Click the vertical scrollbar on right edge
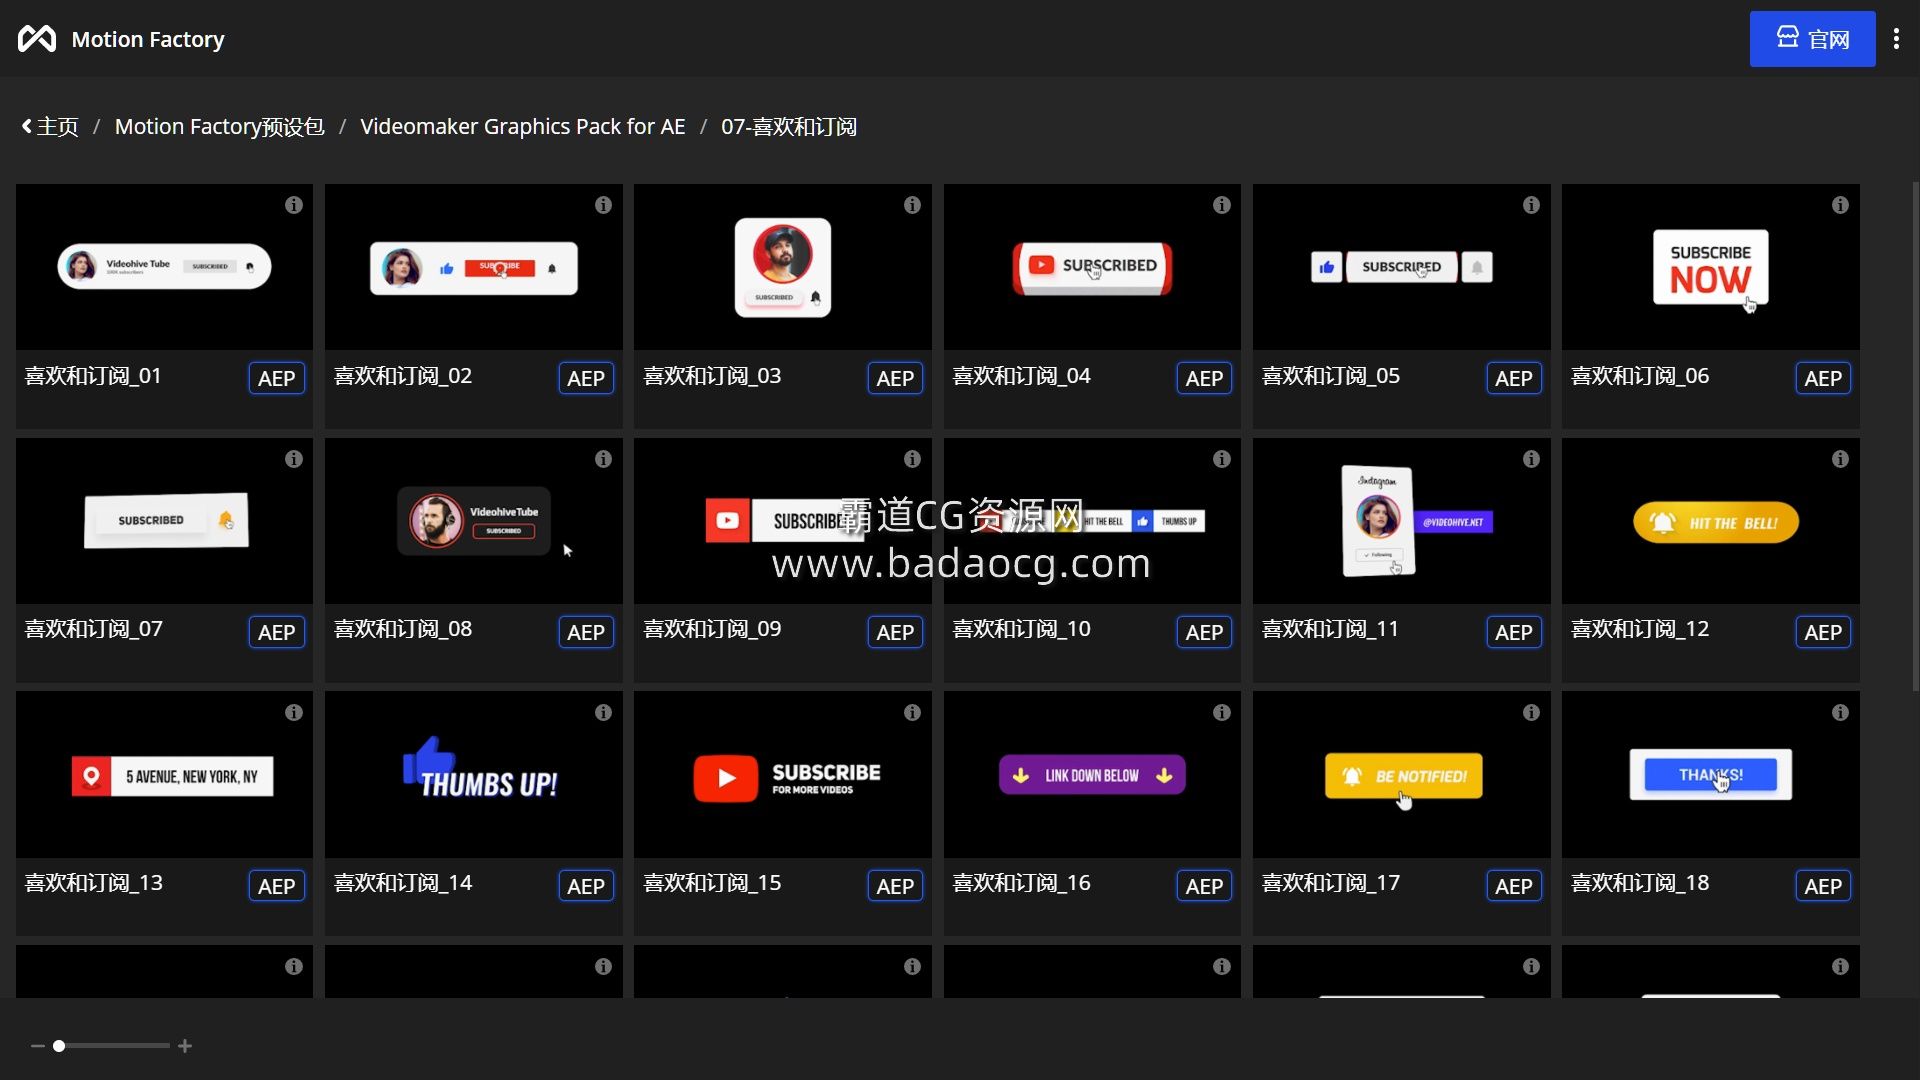Image resolution: width=1920 pixels, height=1080 pixels. pos(1915,436)
